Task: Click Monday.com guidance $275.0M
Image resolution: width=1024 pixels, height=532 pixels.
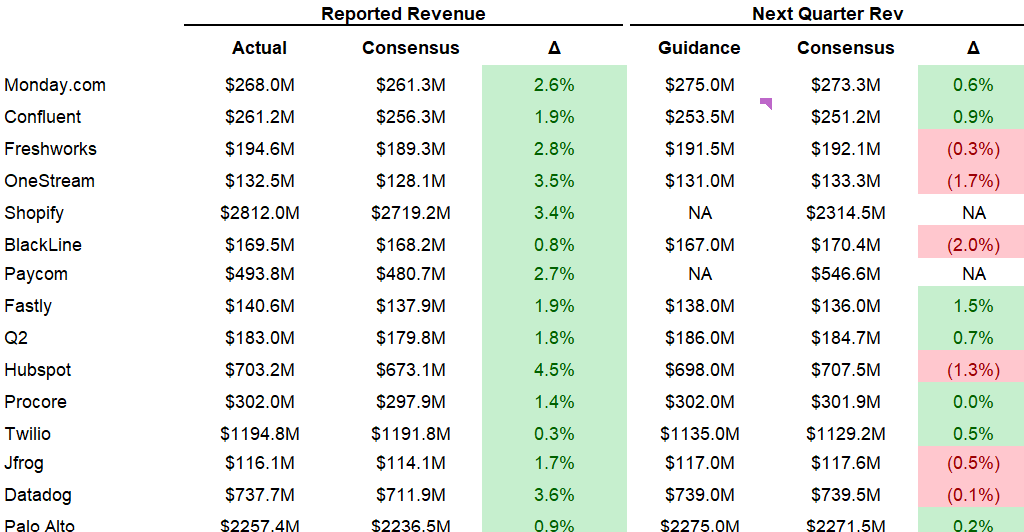Action: [x=699, y=85]
